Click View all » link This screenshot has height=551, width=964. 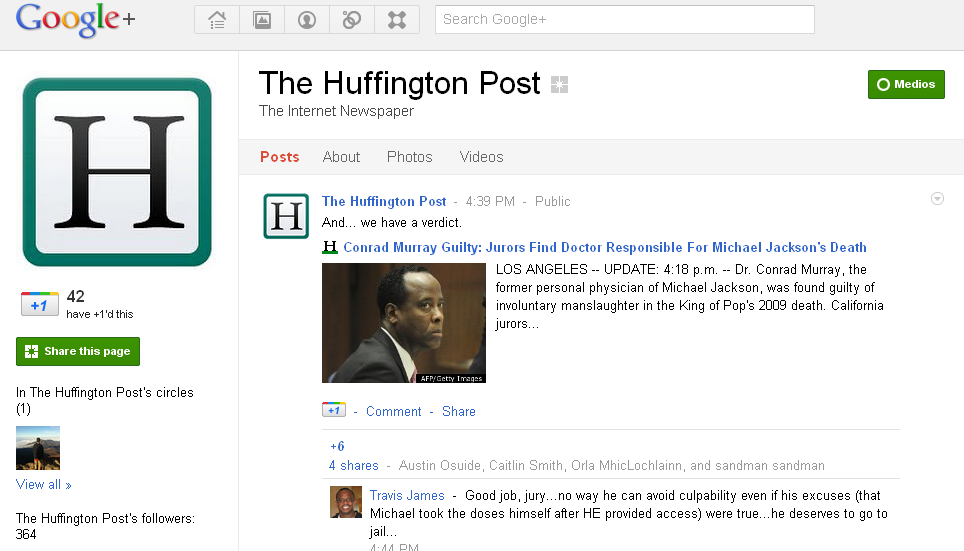(x=44, y=485)
